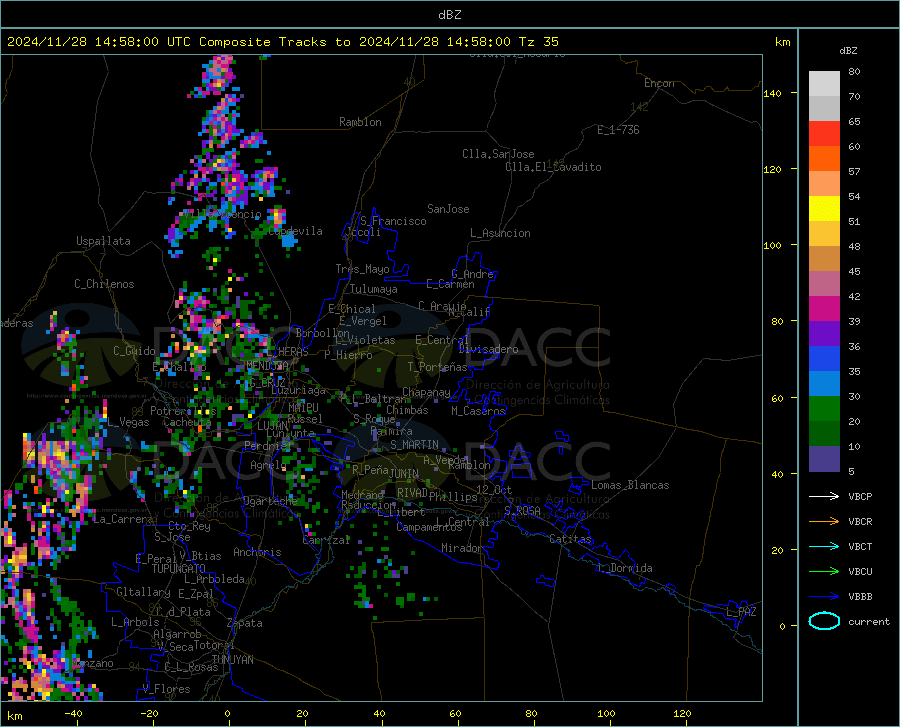The height and width of the screenshot is (727, 900).
Task: Click the cyan 'current' ellipse icon
Action: 824,621
